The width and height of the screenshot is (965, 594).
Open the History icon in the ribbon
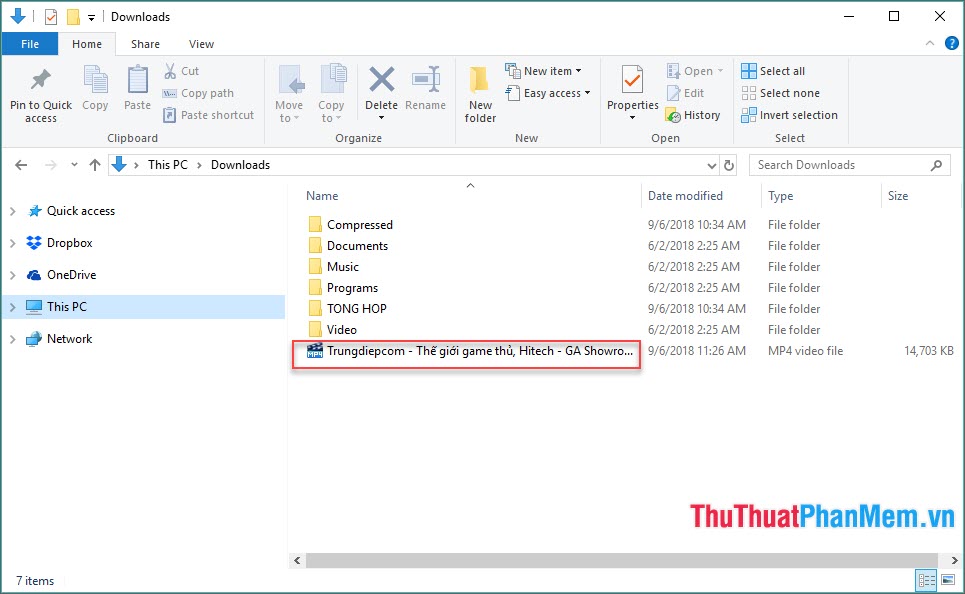point(694,114)
